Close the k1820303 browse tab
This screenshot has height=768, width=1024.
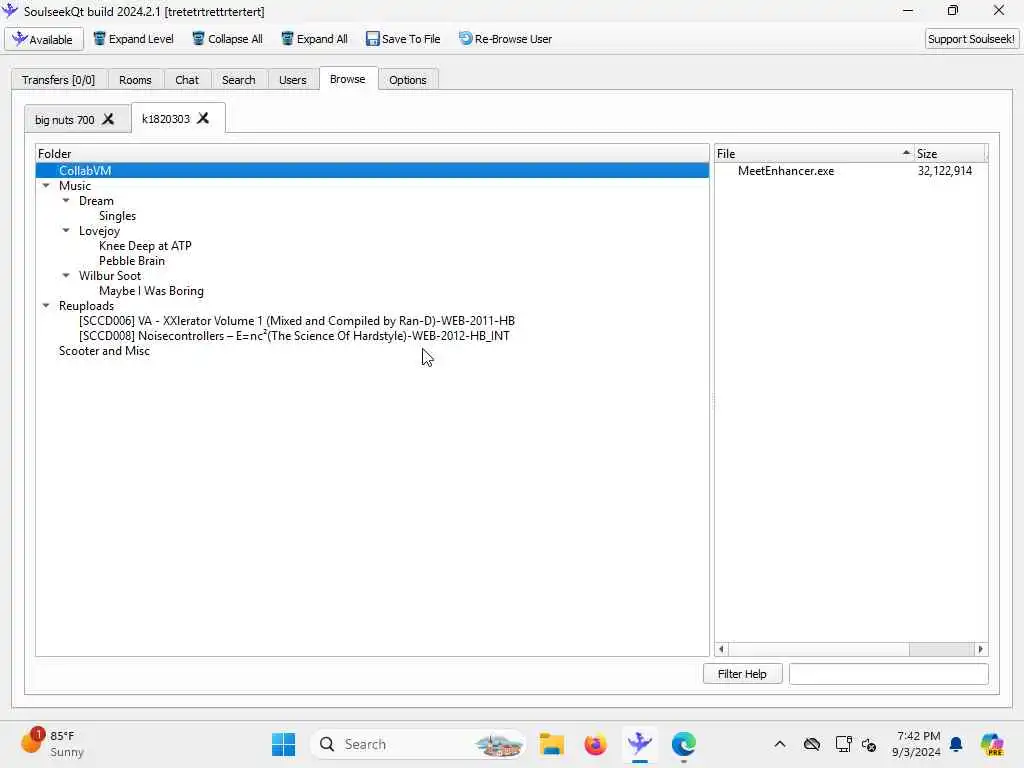[x=203, y=118]
